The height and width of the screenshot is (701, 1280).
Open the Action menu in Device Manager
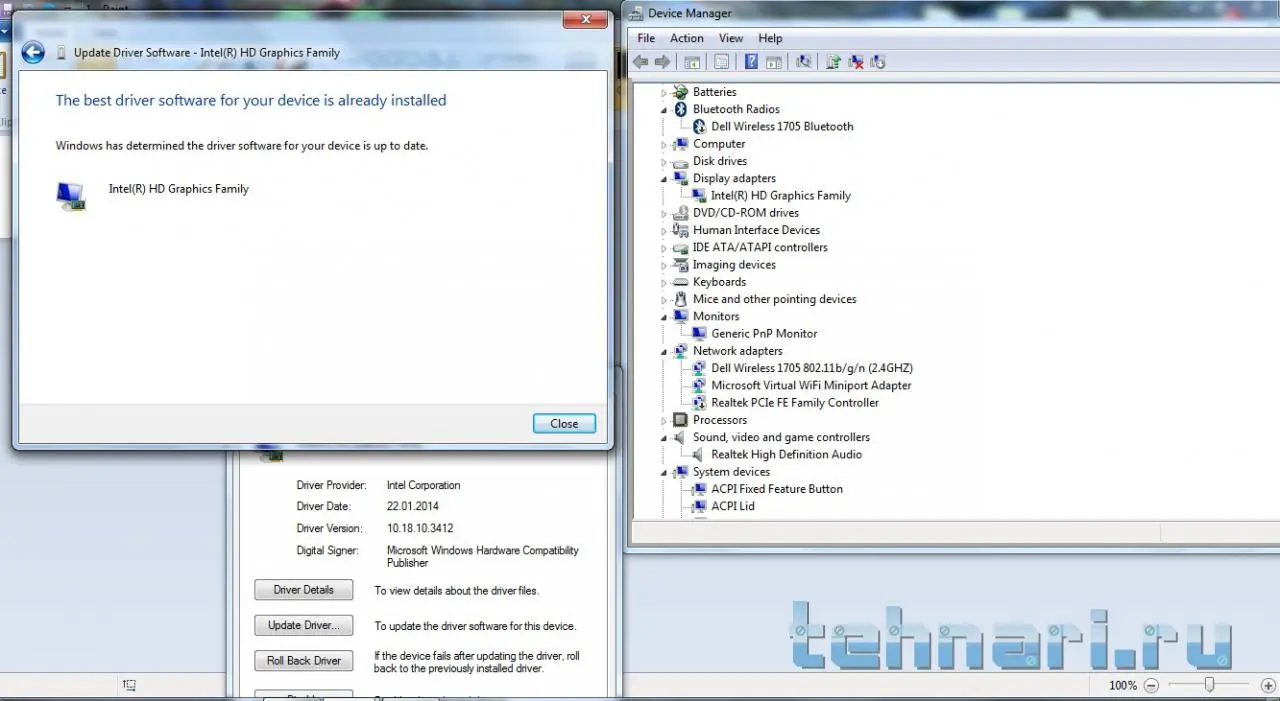[687, 38]
